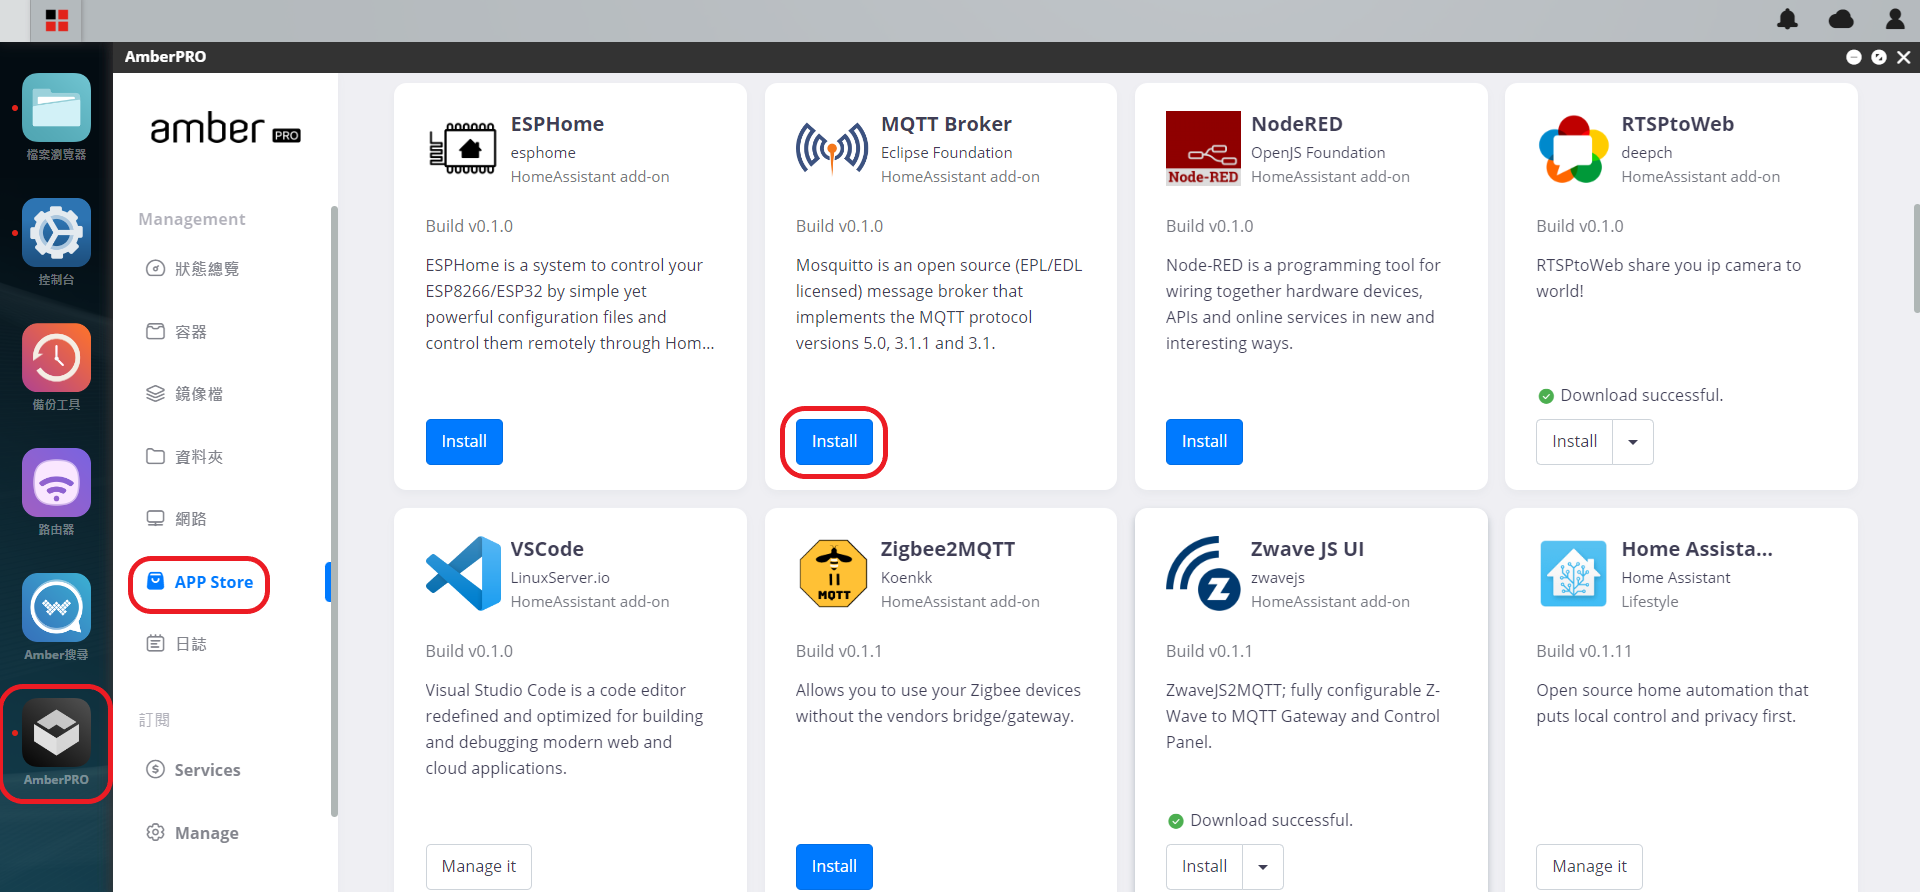Open the AmberPRO dock icon
Image resolution: width=1920 pixels, height=892 pixels.
click(56, 733)
